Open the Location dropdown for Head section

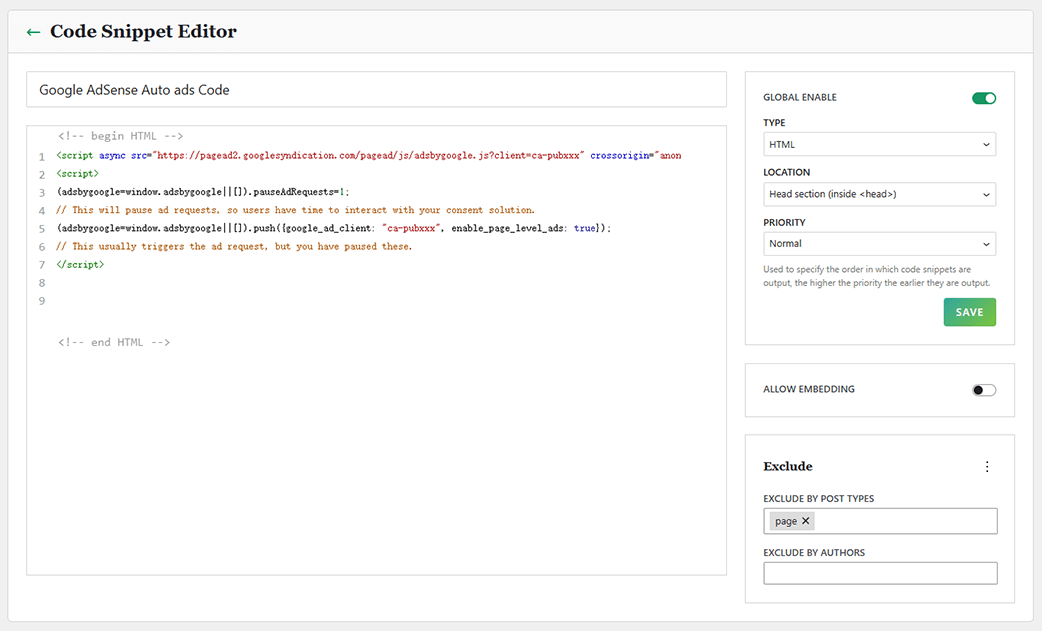879,194
